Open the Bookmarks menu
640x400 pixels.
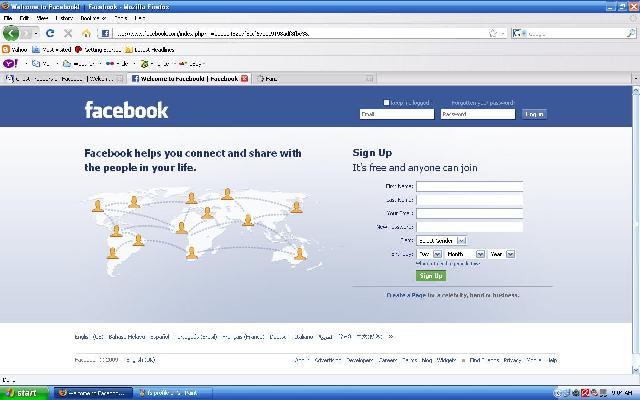[x=93, y=18]
